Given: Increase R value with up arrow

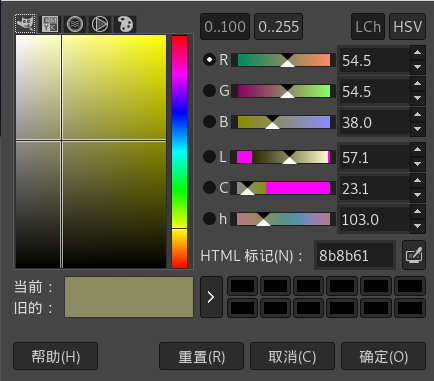Looking at the screenshot, I should pyautogui.click(x=417, y=53).
